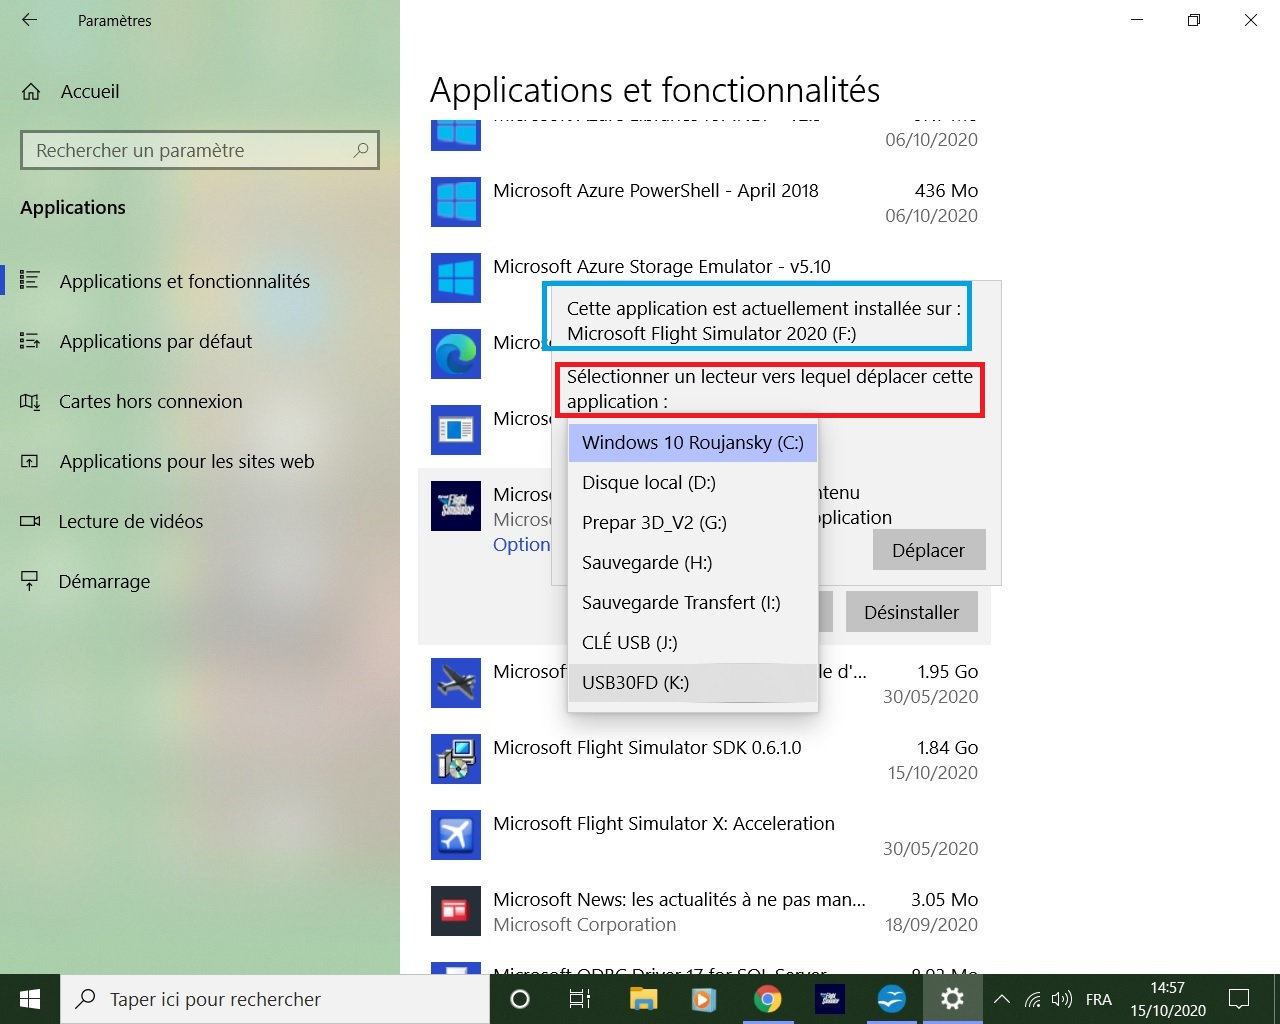The height and width of the screenshot is (1024, 1280).
Task: Open the volume speaker tray icon
Action: point(1062,999)
